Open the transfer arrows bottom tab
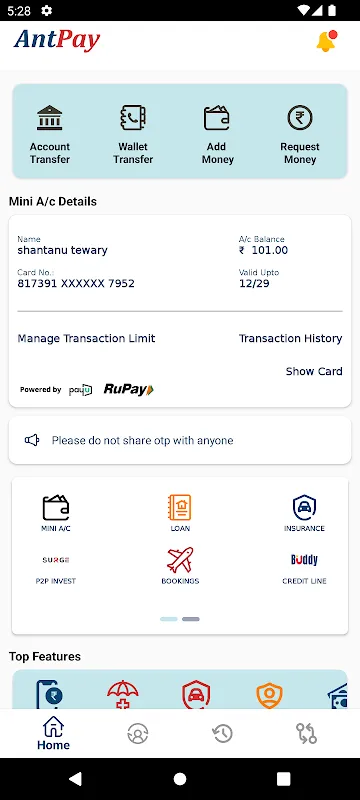The height and width of the screenshot is (800, 360). coord(306,734)
